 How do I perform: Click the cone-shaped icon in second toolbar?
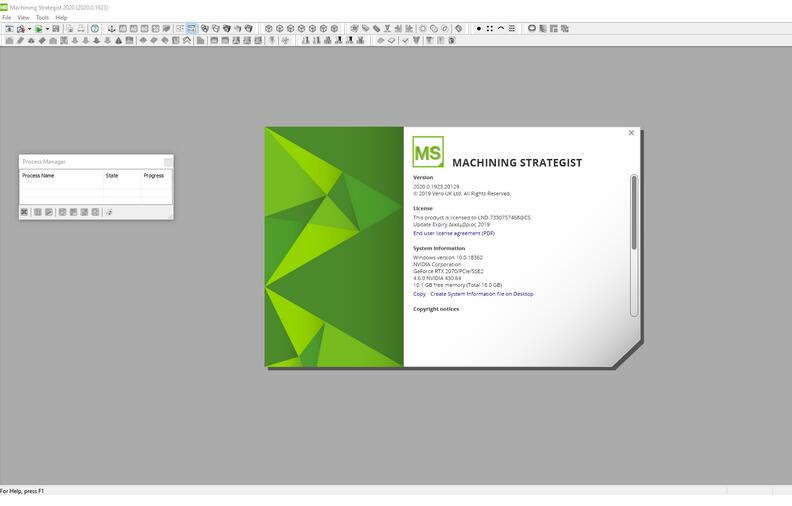[x=118, y=40]
